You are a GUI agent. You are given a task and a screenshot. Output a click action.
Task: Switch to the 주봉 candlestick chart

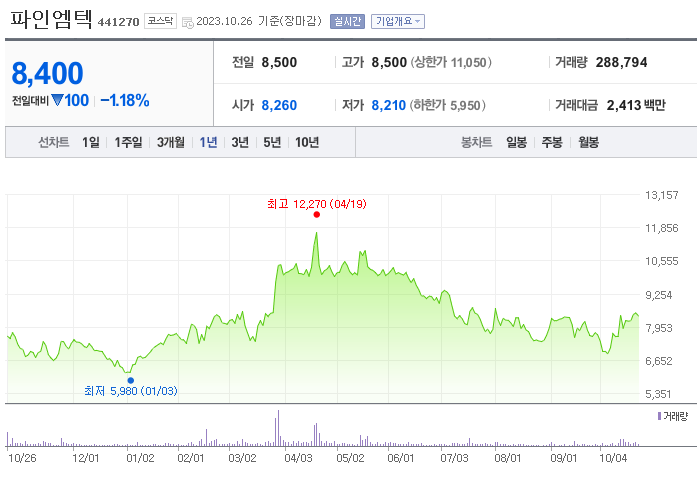pos(552,142)
